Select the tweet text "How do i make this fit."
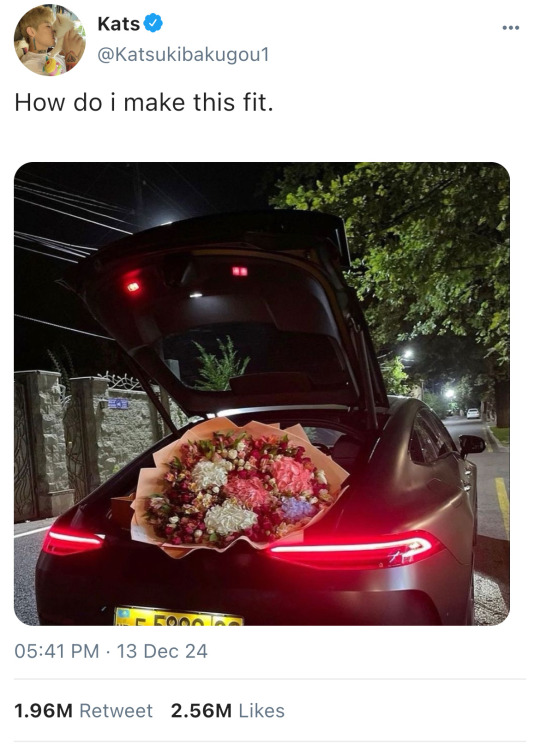The image size is (540, 745). point(144,102)
